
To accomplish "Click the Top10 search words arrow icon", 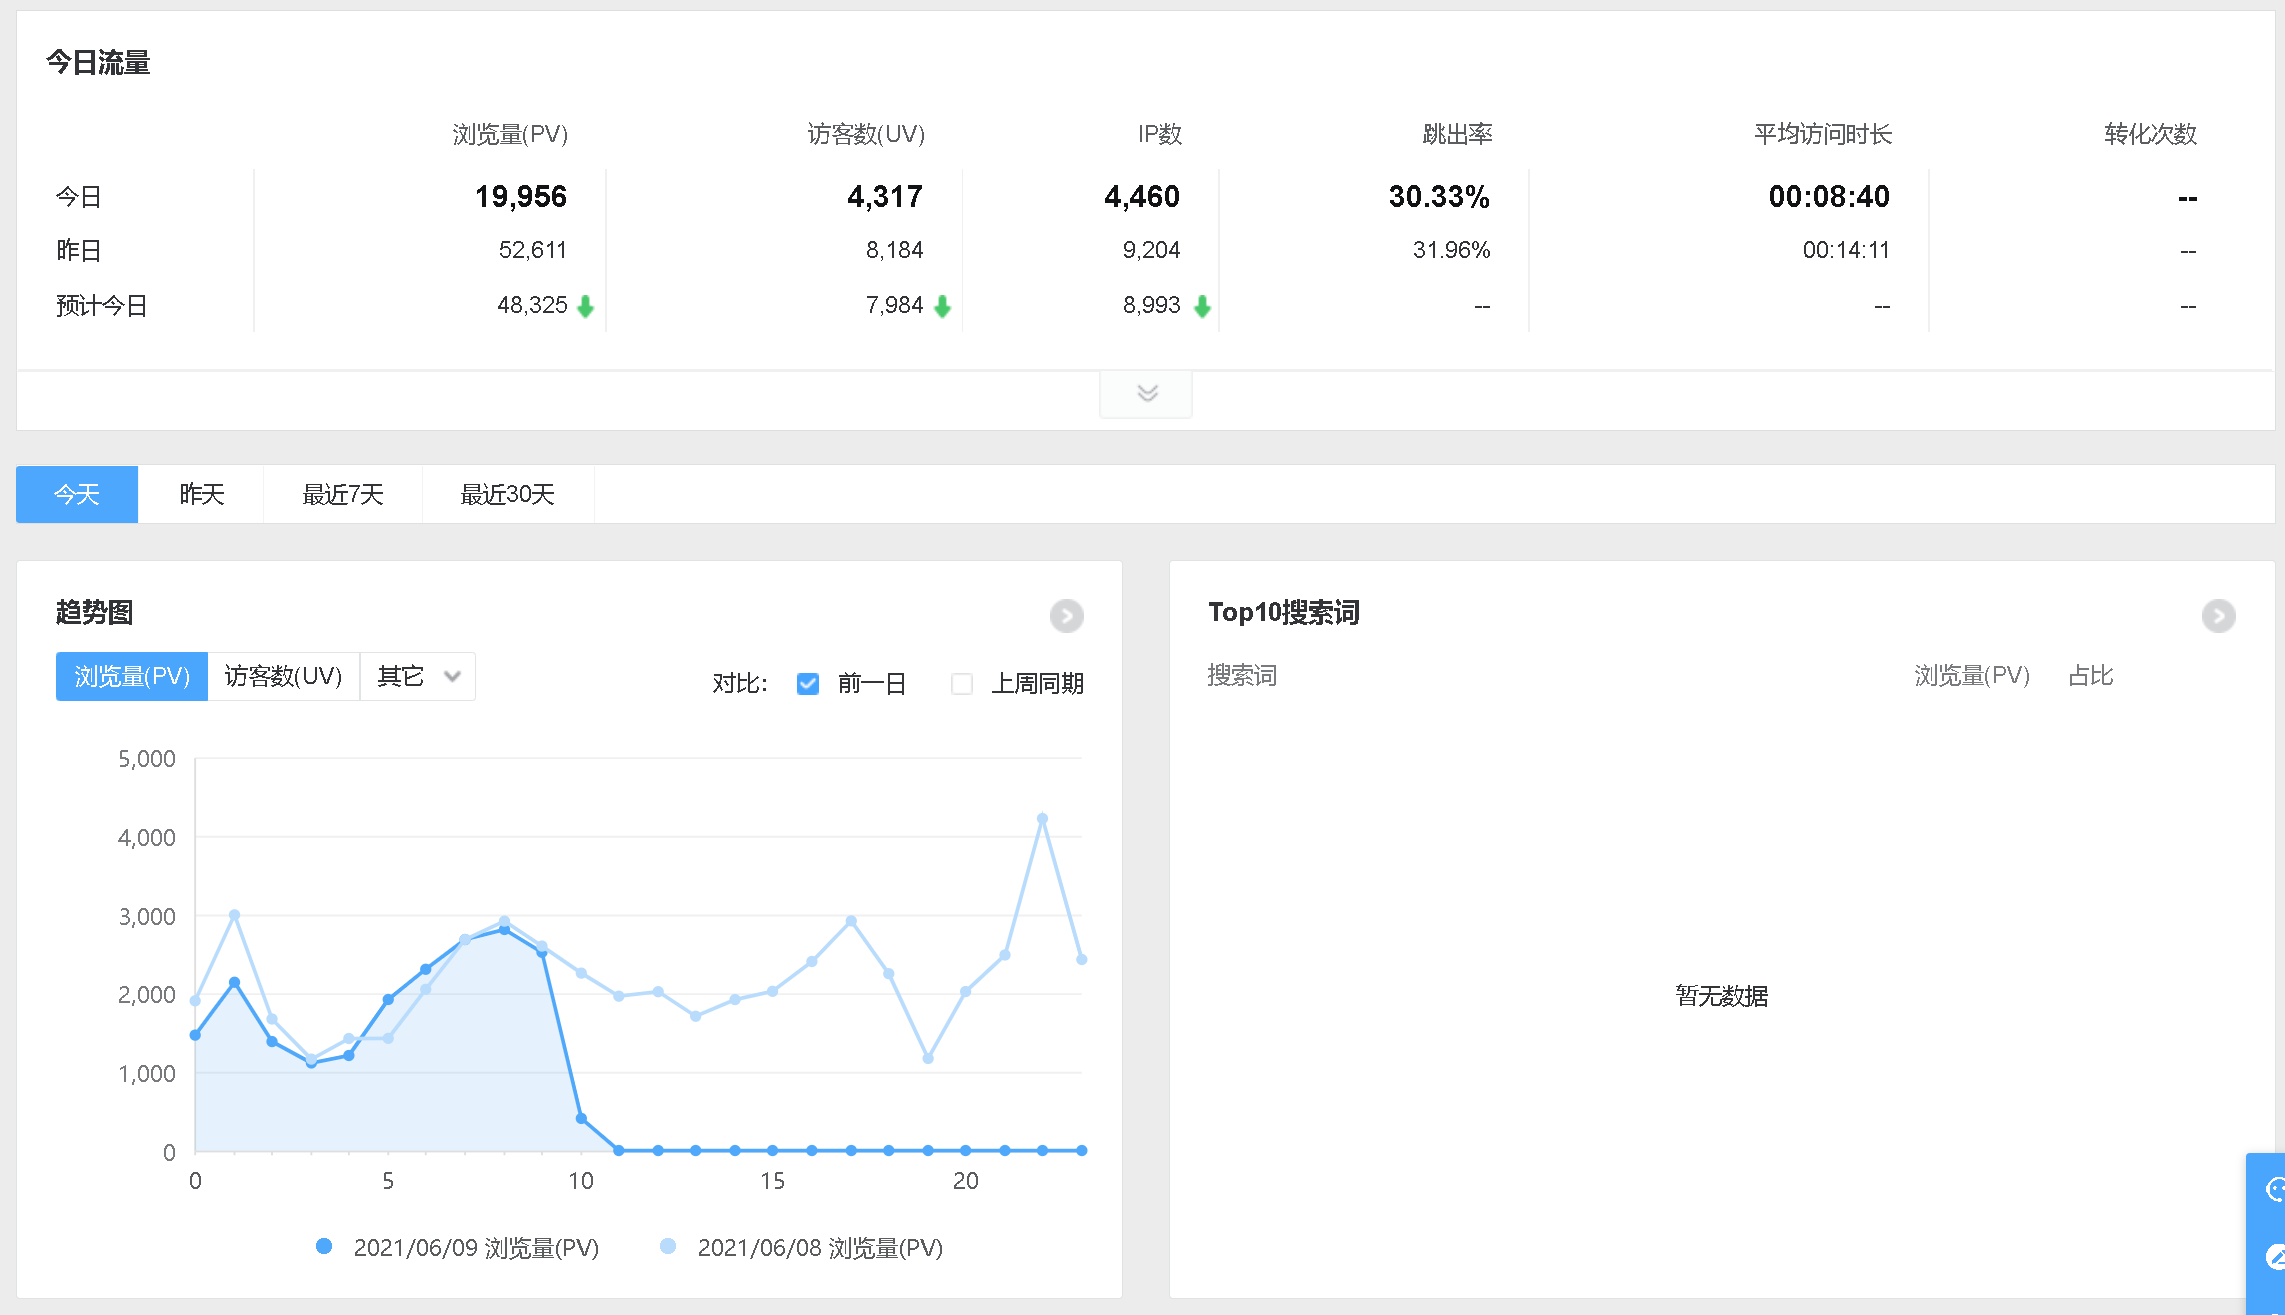I will point(2218,616).
